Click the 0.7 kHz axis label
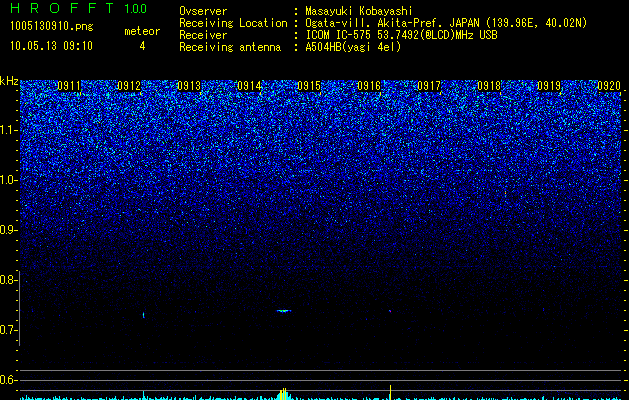This screenshot has width=629, height=400. pyautogui.click(x=9, y=330)
